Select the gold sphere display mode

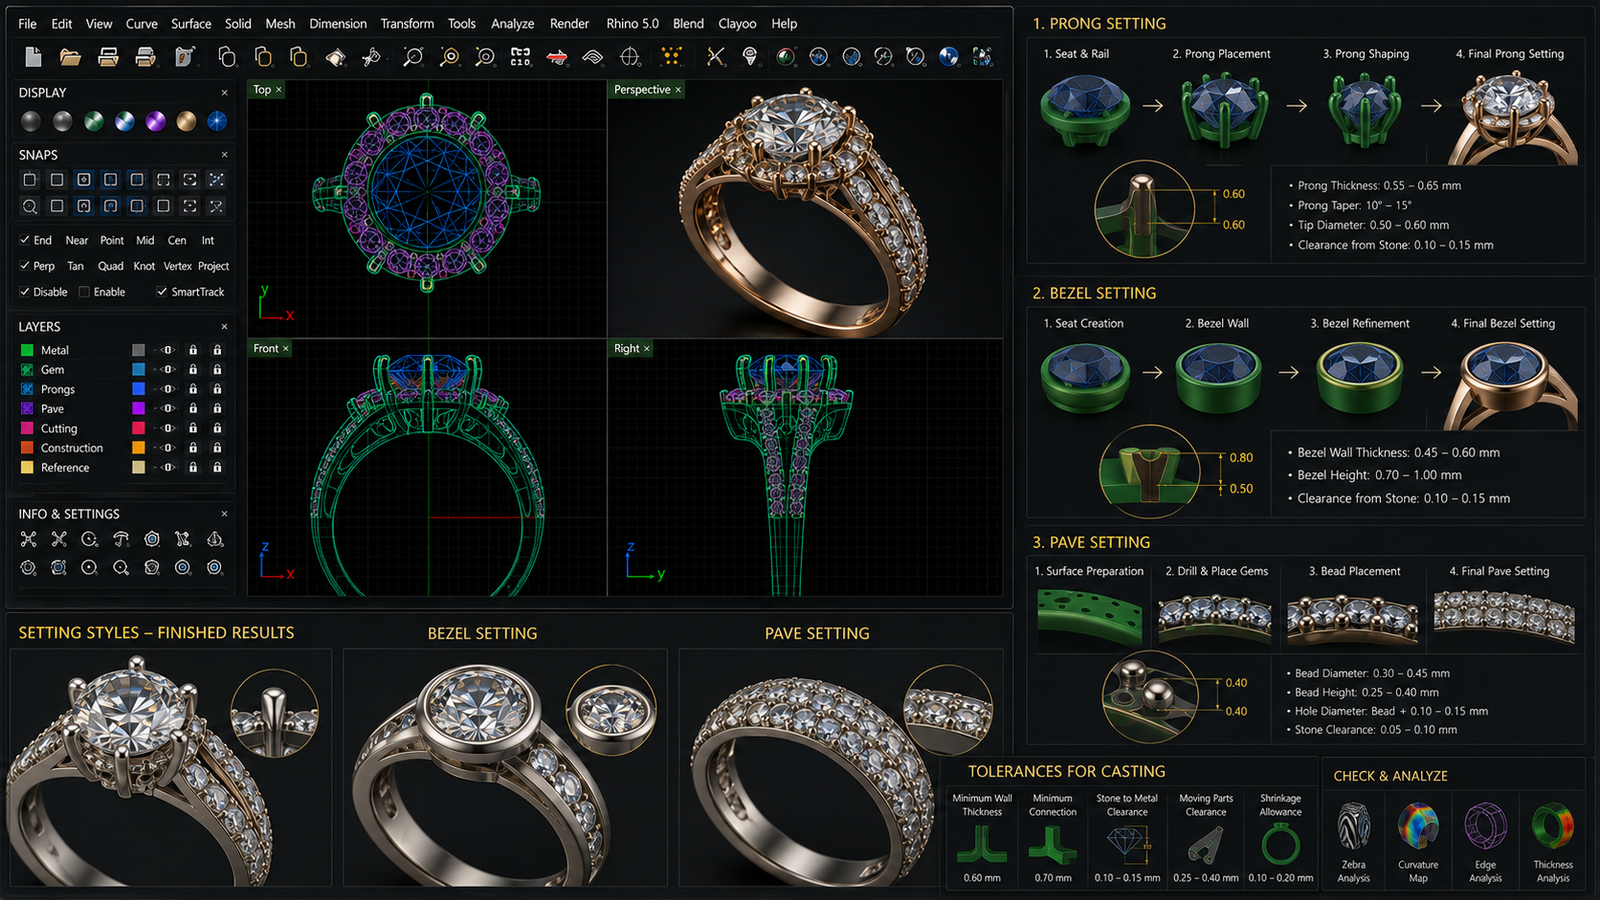(186, 121)
